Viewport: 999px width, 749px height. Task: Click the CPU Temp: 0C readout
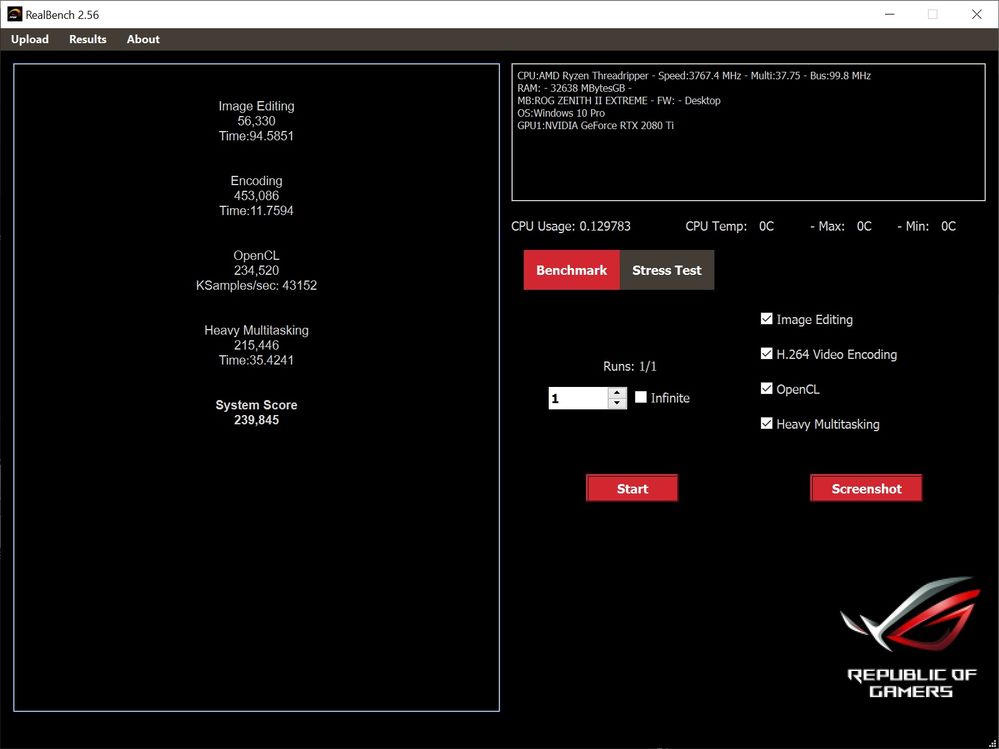pos(729,226)
